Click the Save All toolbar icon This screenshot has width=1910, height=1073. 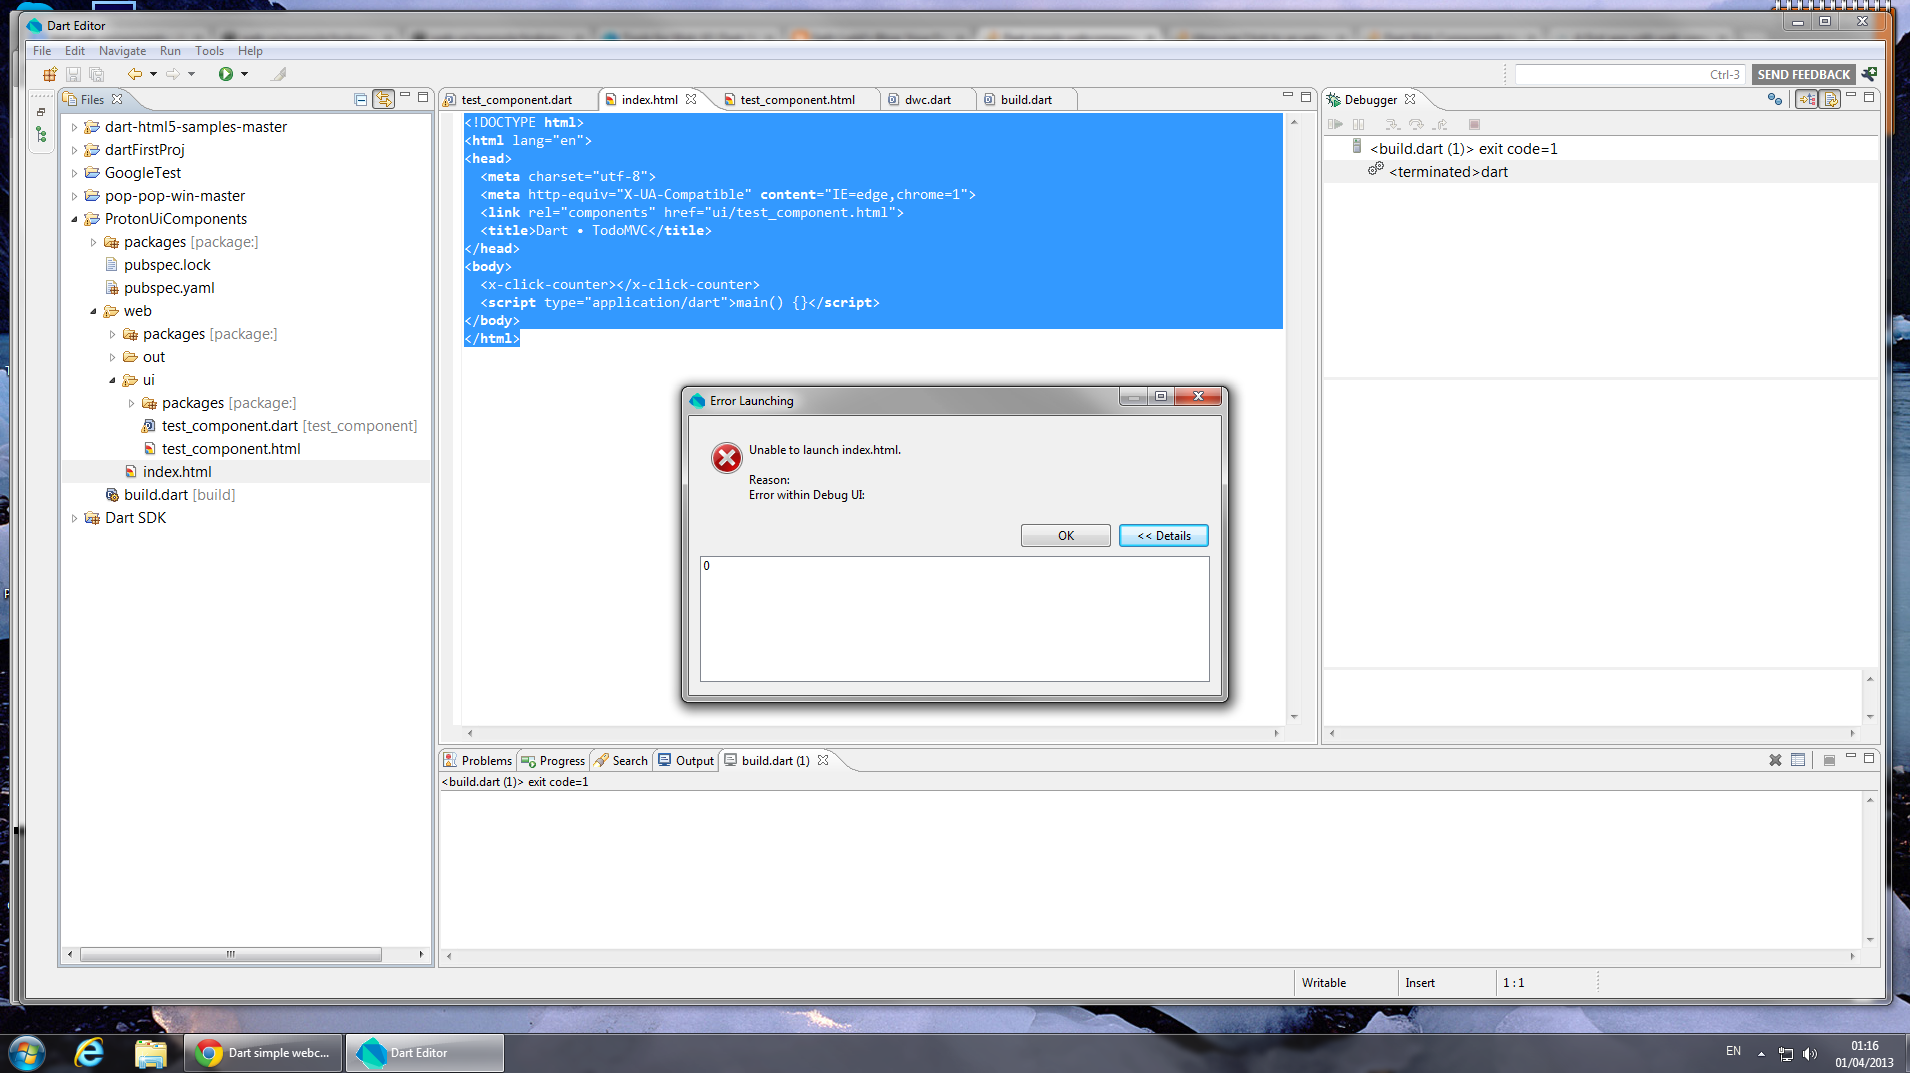point(97,74)
